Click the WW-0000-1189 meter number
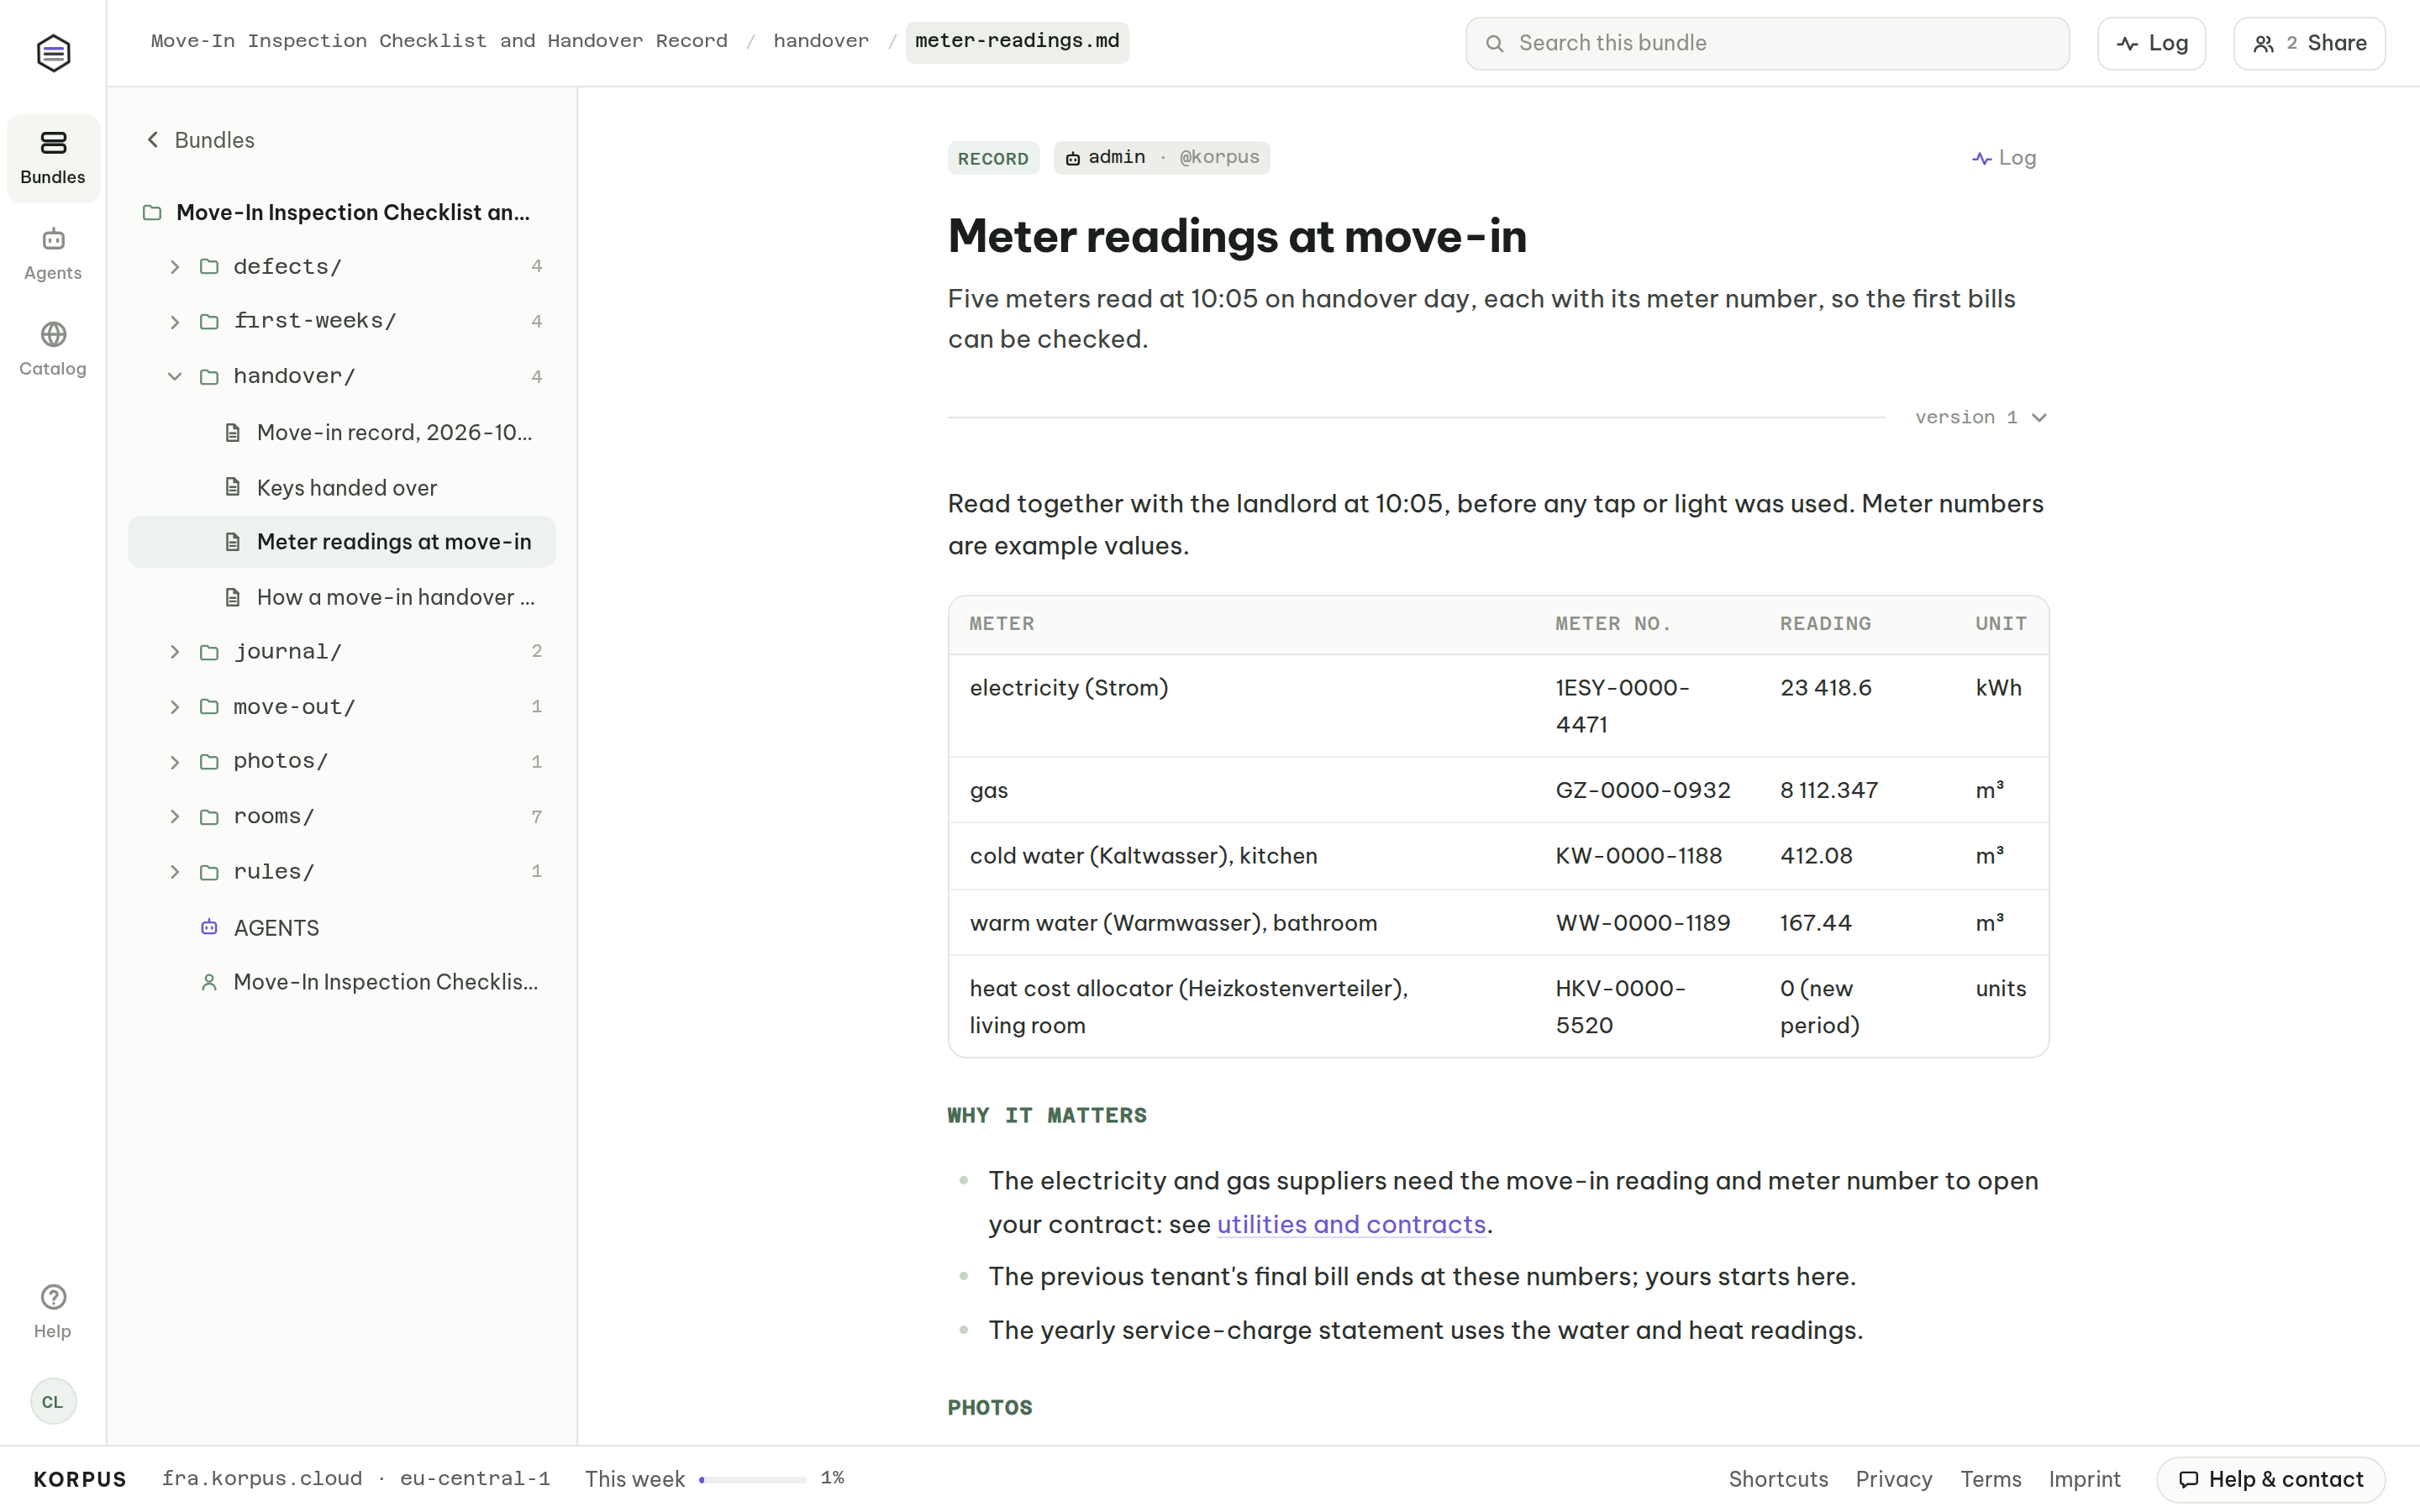Image resolution: width=2420 pixels, height=1512 pixels. pos(1642,923)
